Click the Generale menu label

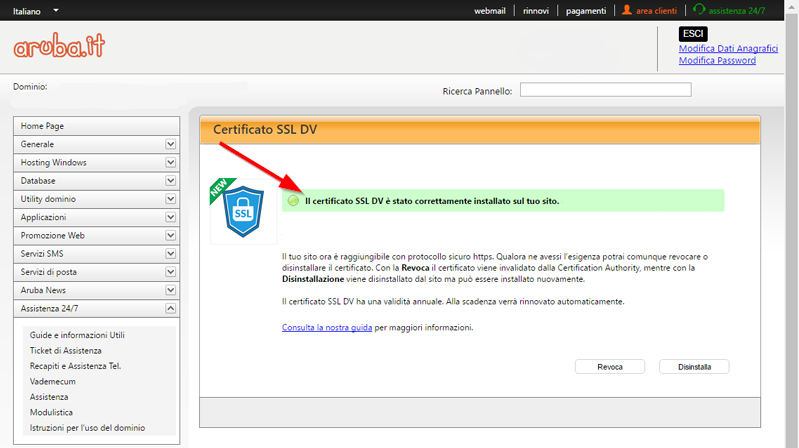pos(37,144)
